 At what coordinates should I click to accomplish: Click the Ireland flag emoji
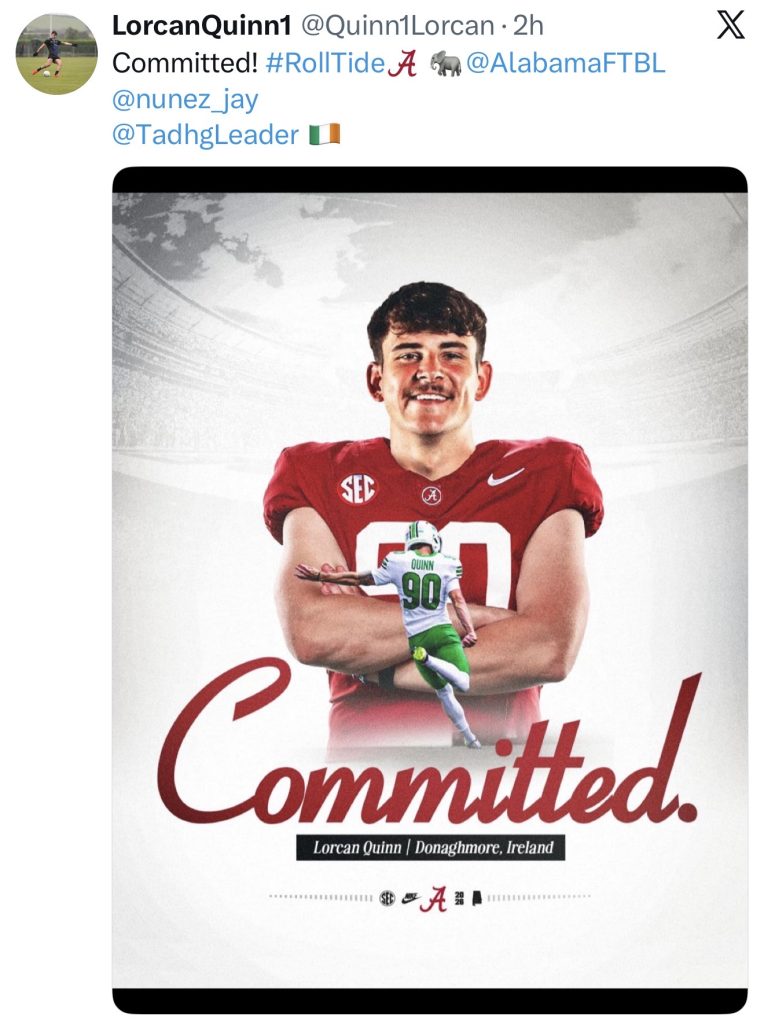pos(325,134)
